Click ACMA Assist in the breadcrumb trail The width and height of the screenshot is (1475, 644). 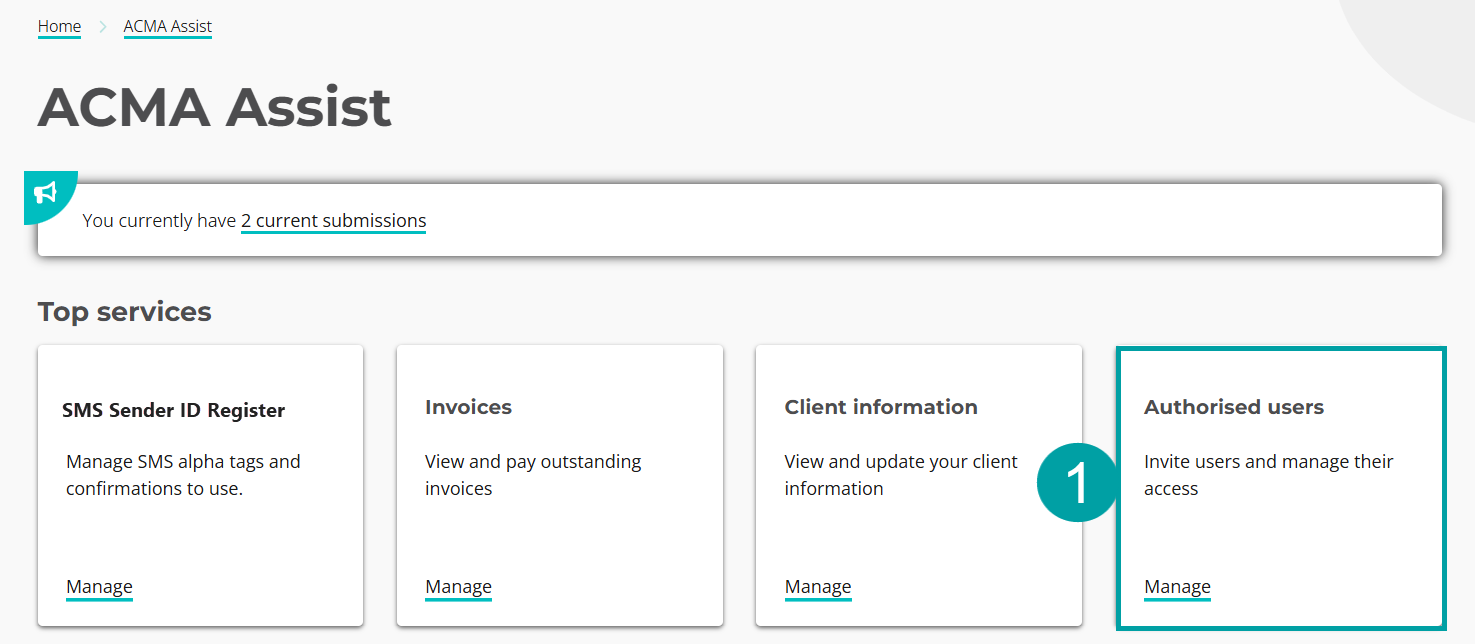pyautogui.click(x=167, y=25)
